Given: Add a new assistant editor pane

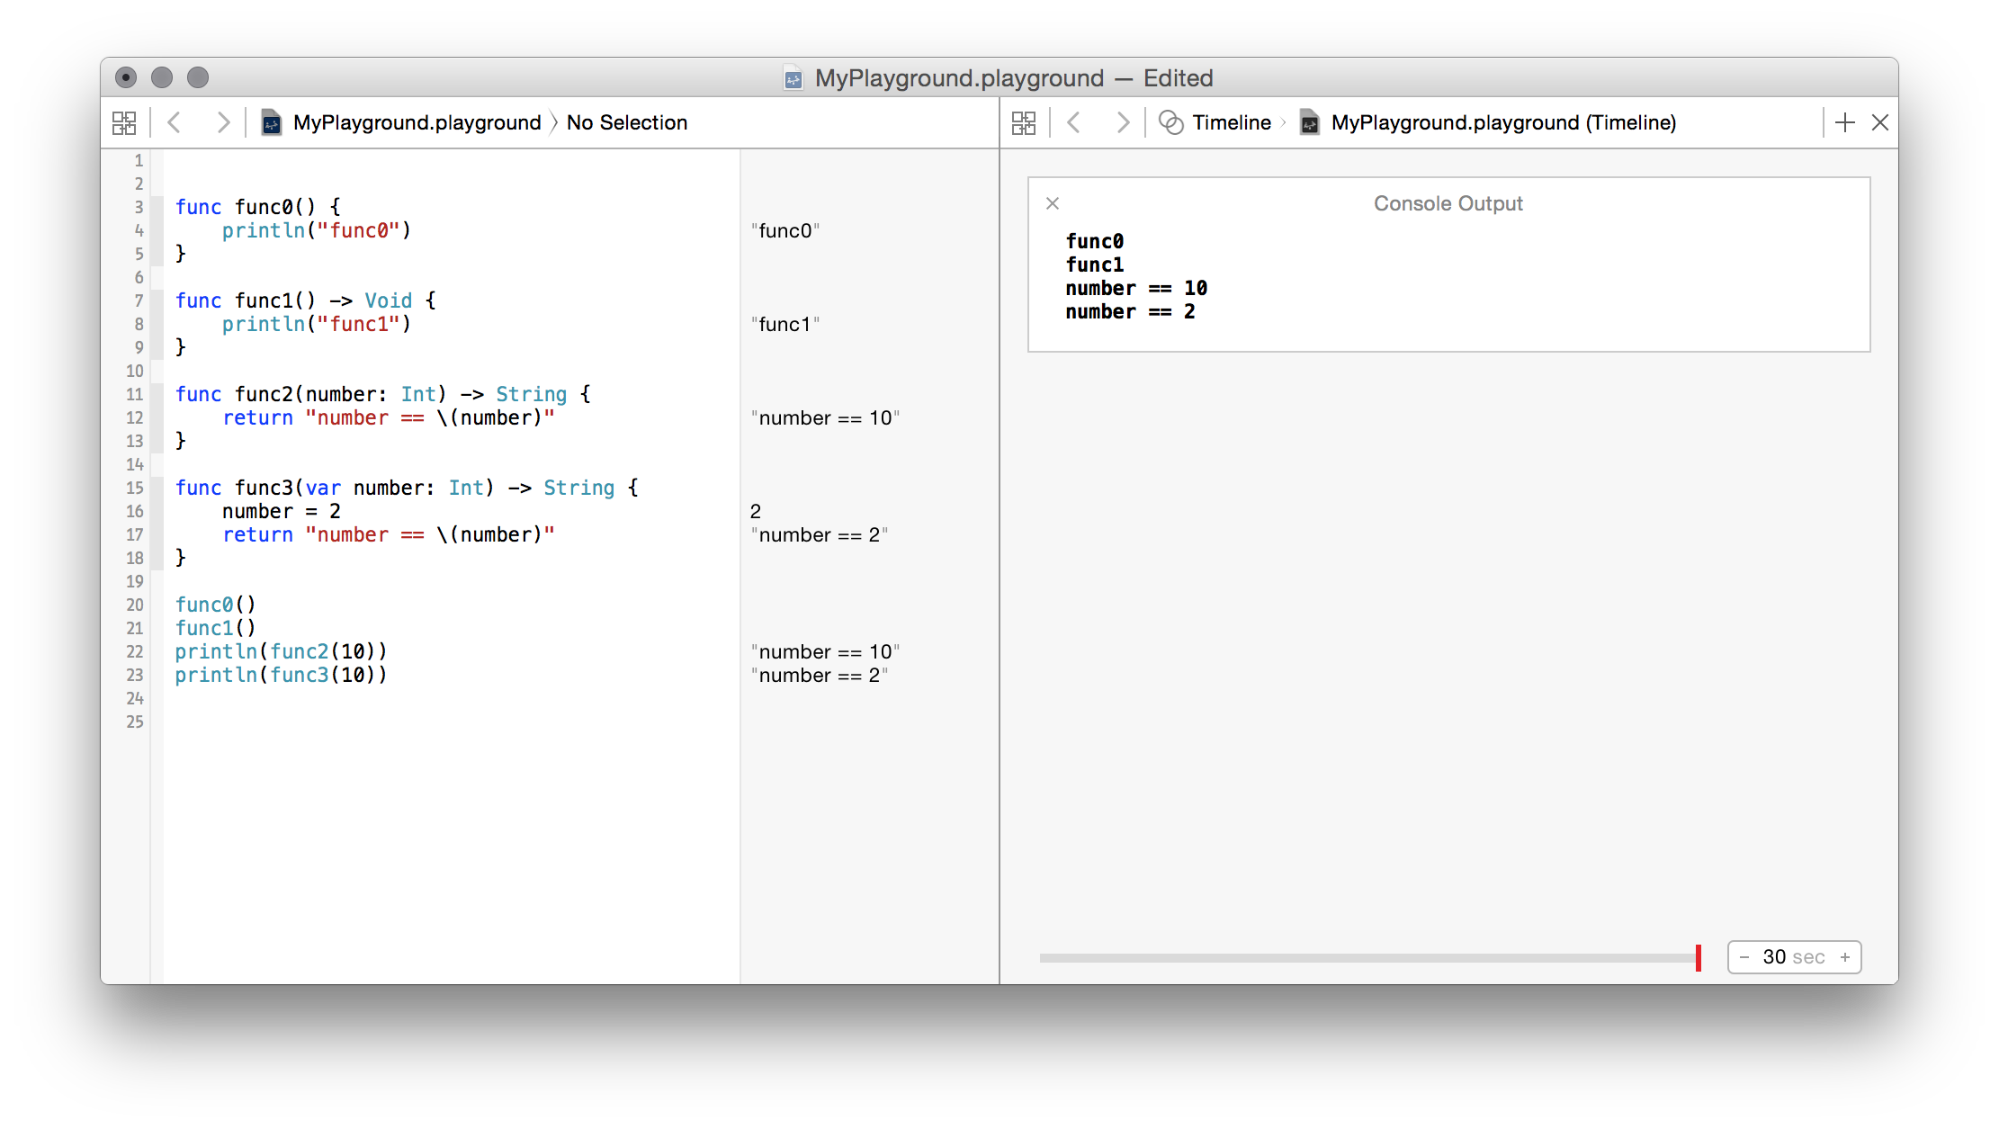Looking at the screenshot, I should point(1845,123).
